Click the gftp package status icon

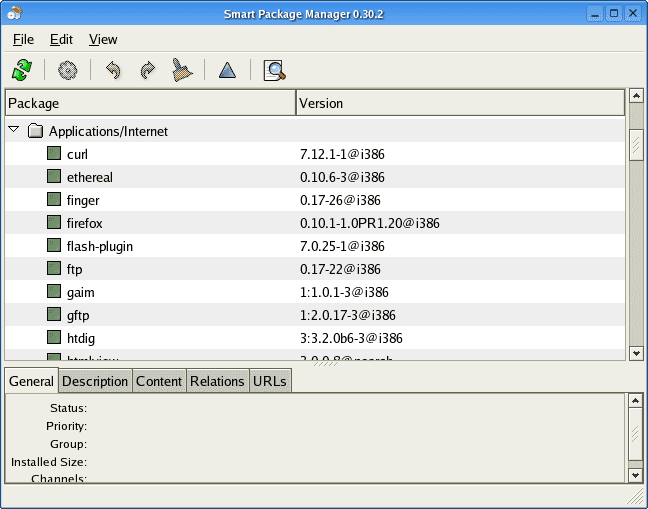[54, 314]
